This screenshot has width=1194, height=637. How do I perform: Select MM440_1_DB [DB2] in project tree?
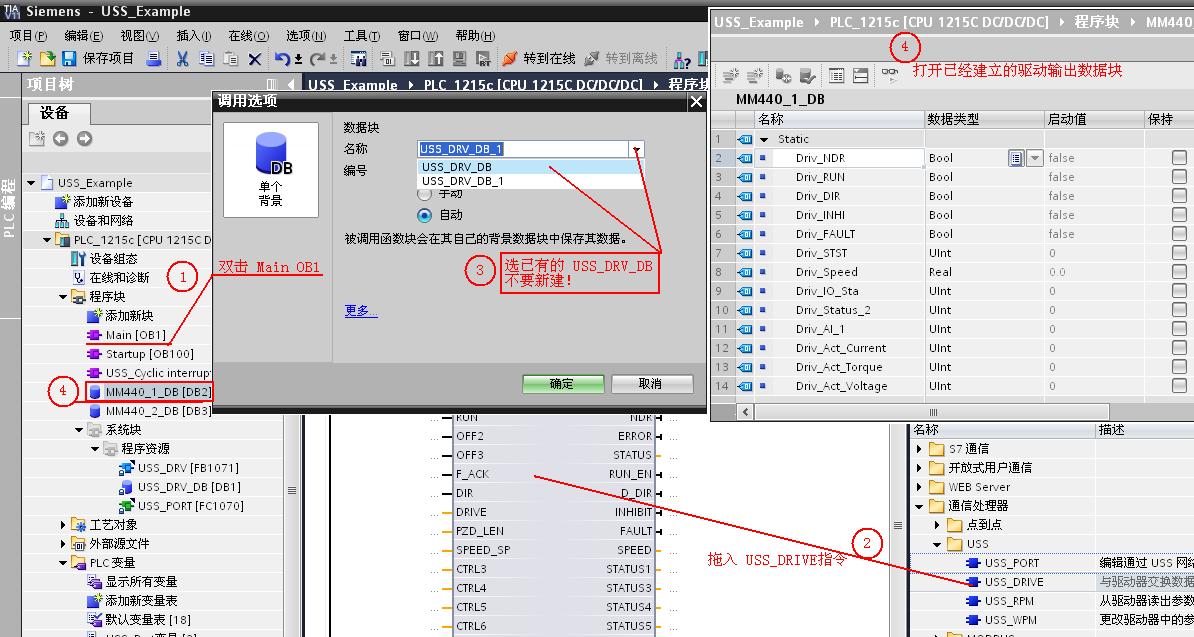(149, 392)
